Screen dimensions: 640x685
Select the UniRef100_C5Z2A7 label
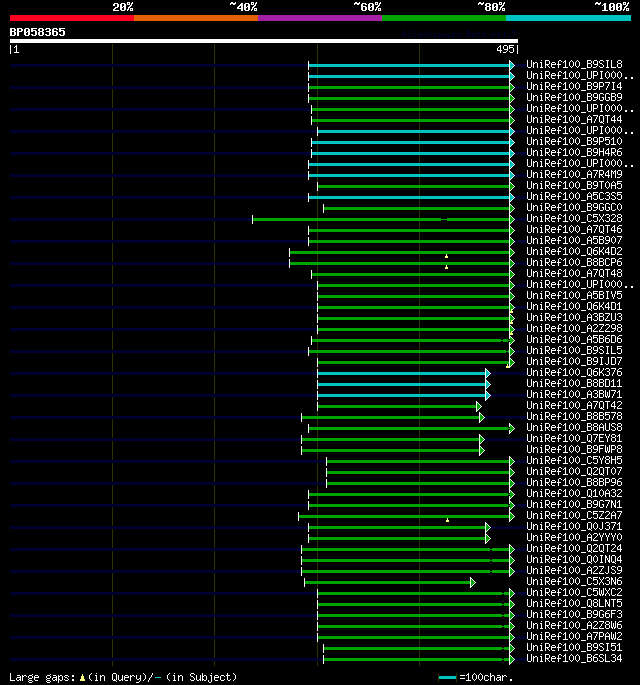tap(574, 515)
